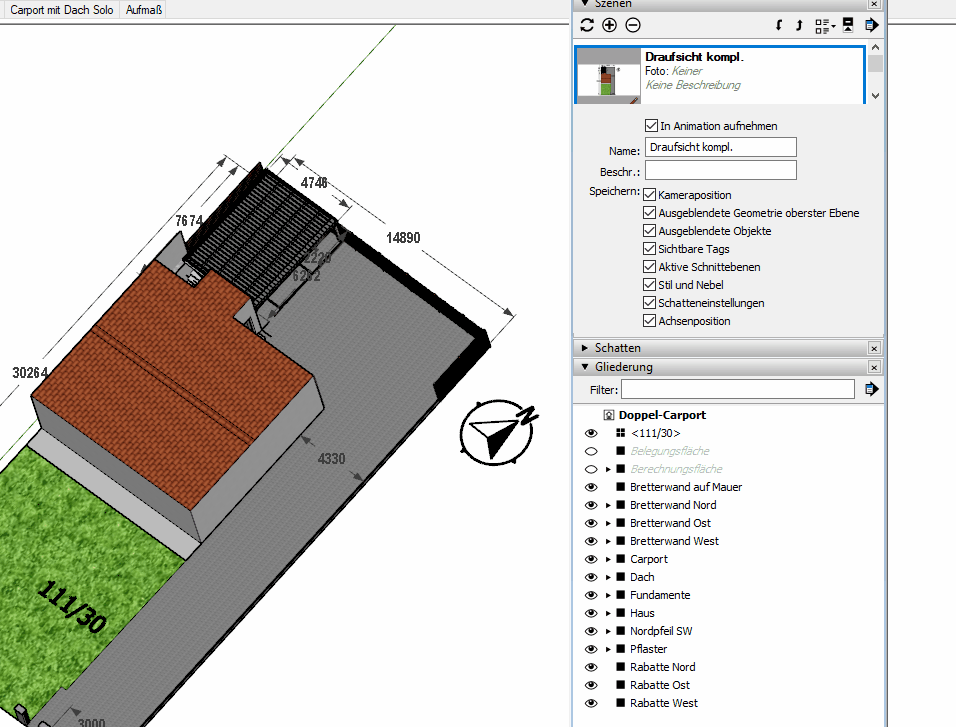Open the scene view options dropdown
The width and height of the screenshot is (956, 727).
click(825, 25)
